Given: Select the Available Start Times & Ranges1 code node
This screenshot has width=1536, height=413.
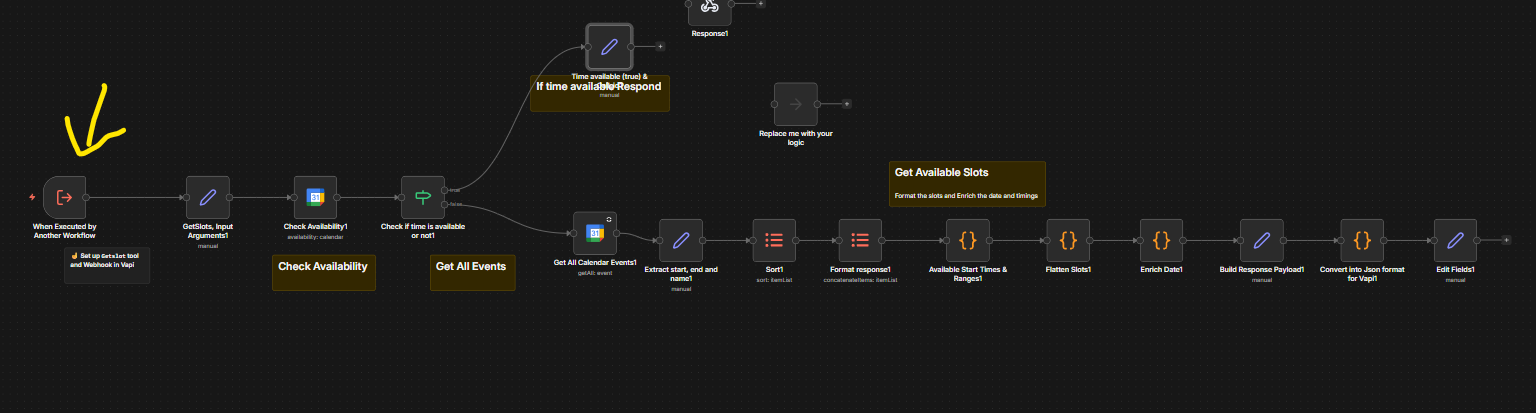Looking at the screenshot, I should tap(968, 240).
